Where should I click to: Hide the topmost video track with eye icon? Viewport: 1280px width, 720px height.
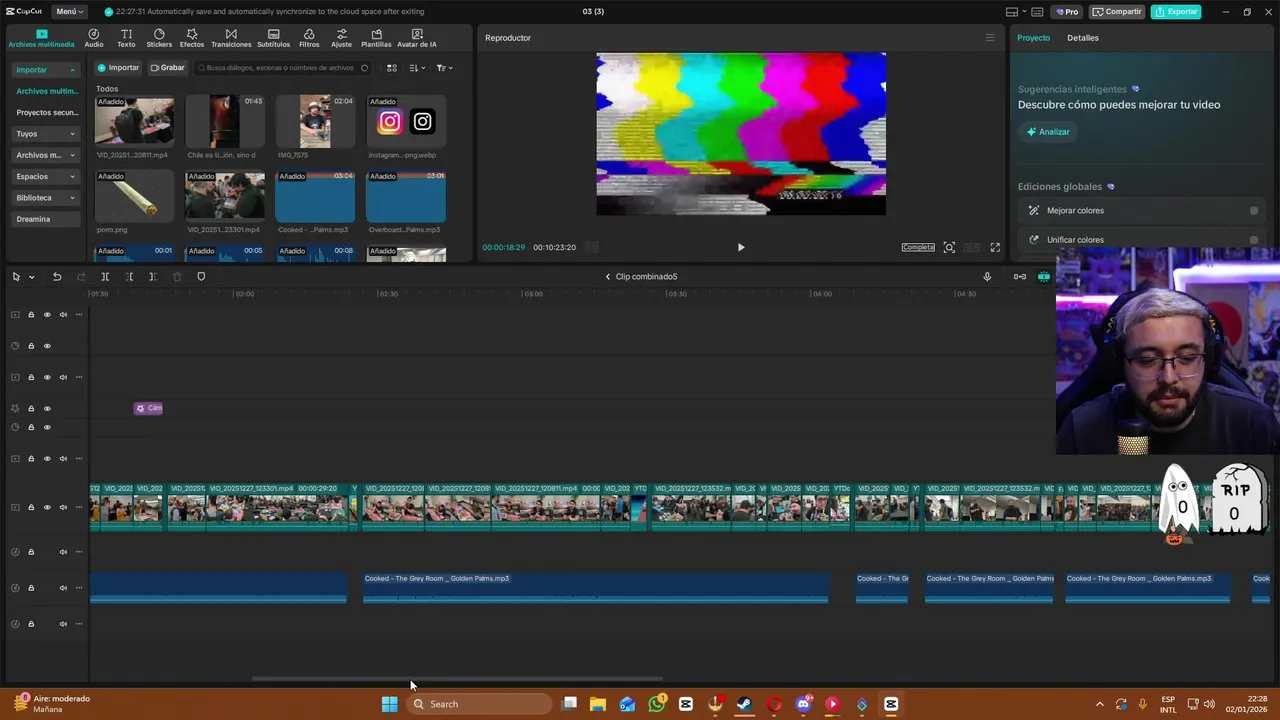[47, 315]
